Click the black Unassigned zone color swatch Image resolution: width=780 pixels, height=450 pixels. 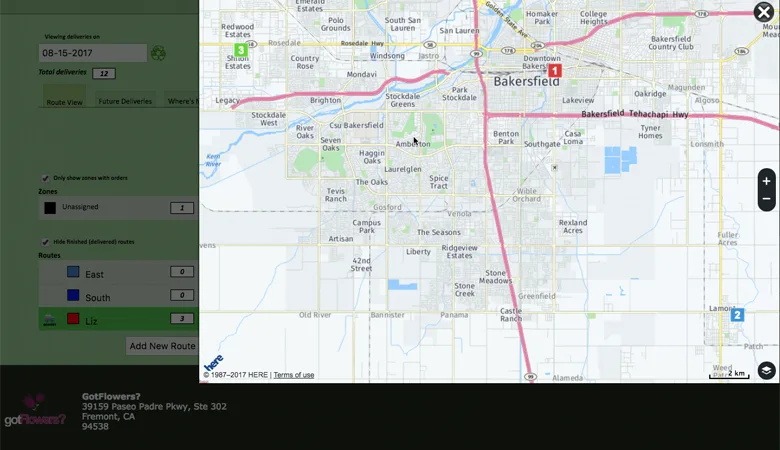point(50,208)
